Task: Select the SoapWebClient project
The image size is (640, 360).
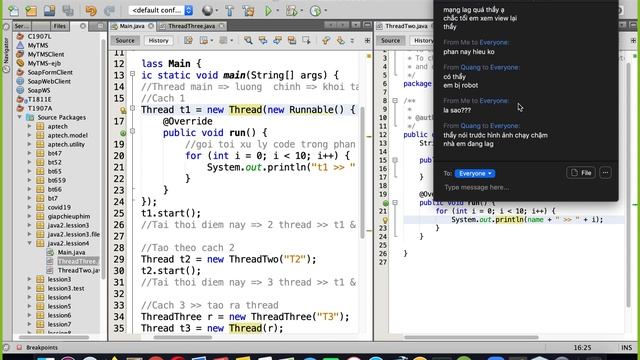Action: tap(49, 81)
